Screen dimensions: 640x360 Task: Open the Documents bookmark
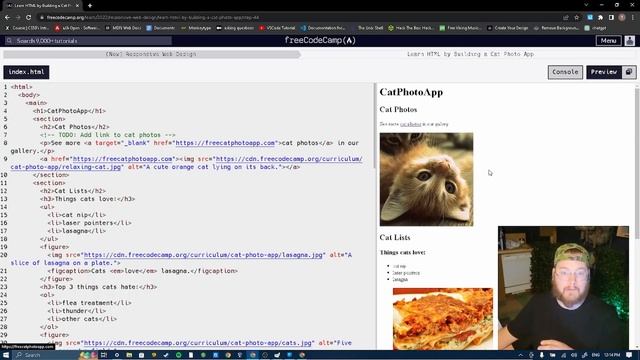click(160, 28)
